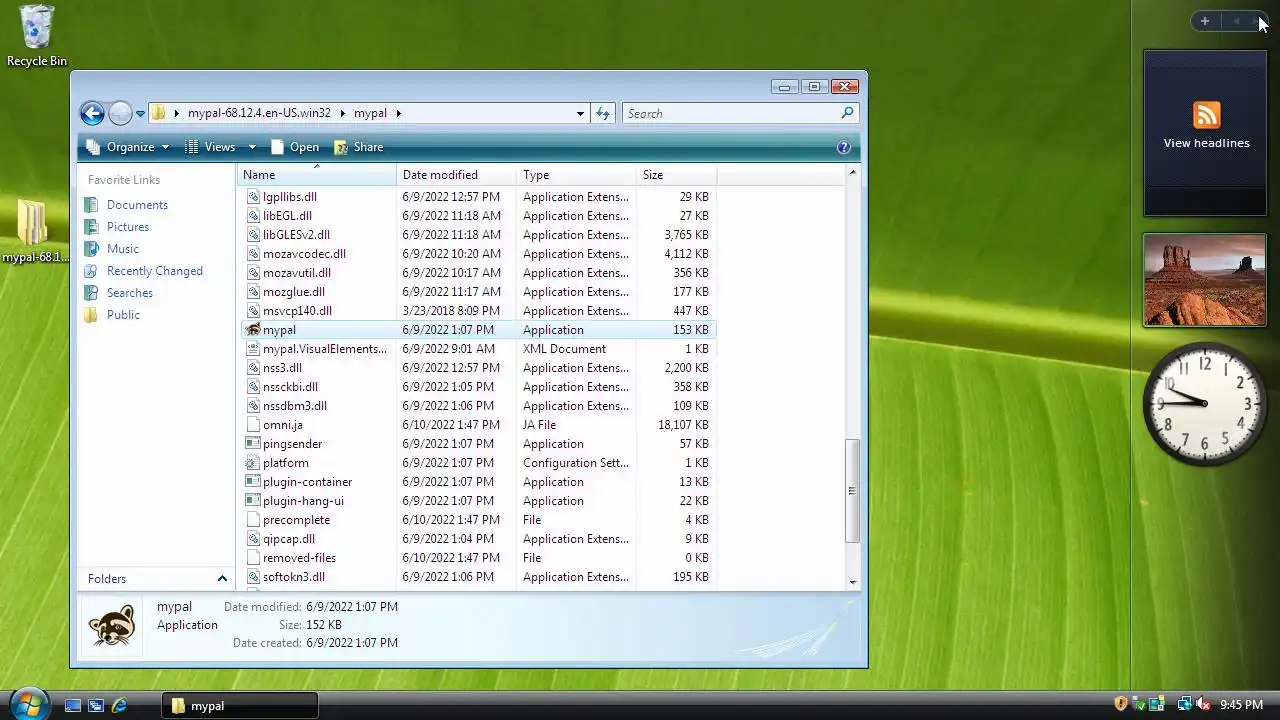Click the Back navigation arrow button
The height and width of the screenshot is (720, 1280).
92,113
